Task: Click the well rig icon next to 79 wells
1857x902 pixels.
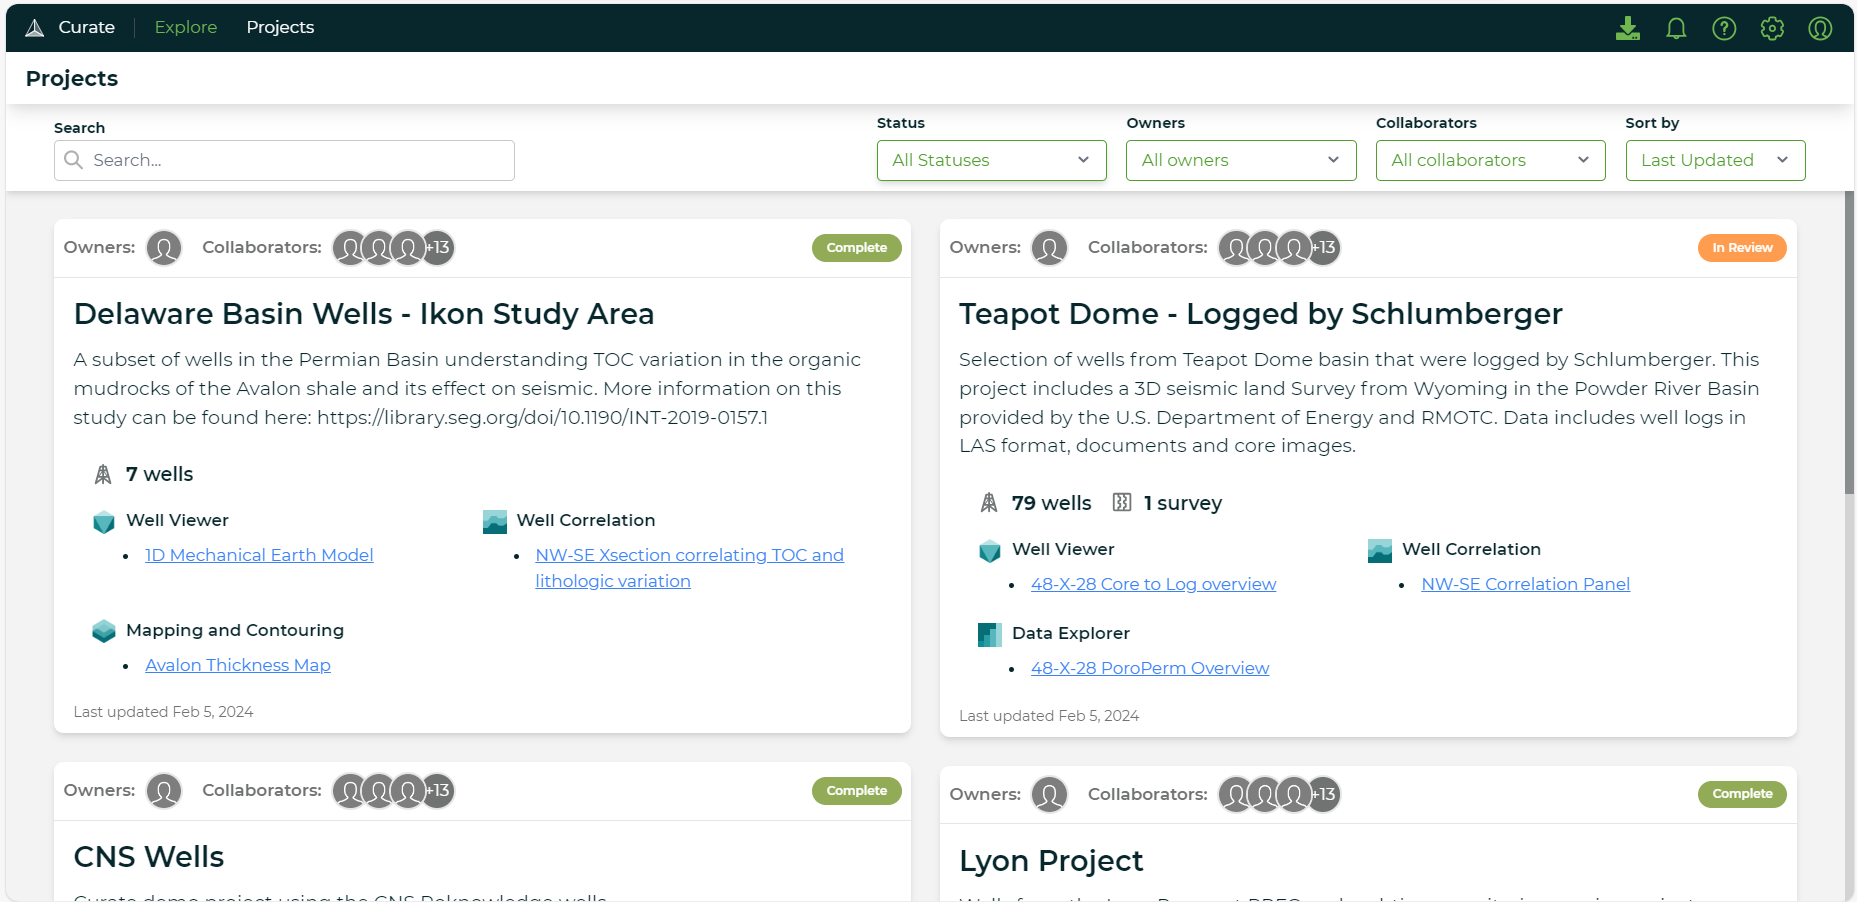Action: point(989,503)
